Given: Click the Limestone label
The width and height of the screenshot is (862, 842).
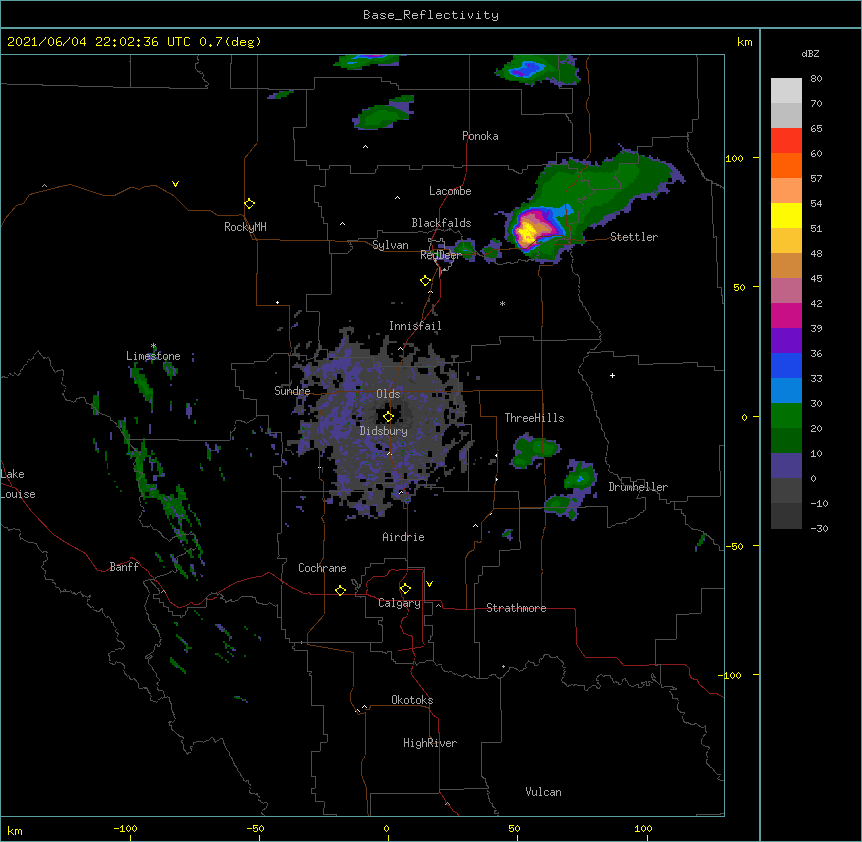Looking at the screenshot, I should coord(153,356).
